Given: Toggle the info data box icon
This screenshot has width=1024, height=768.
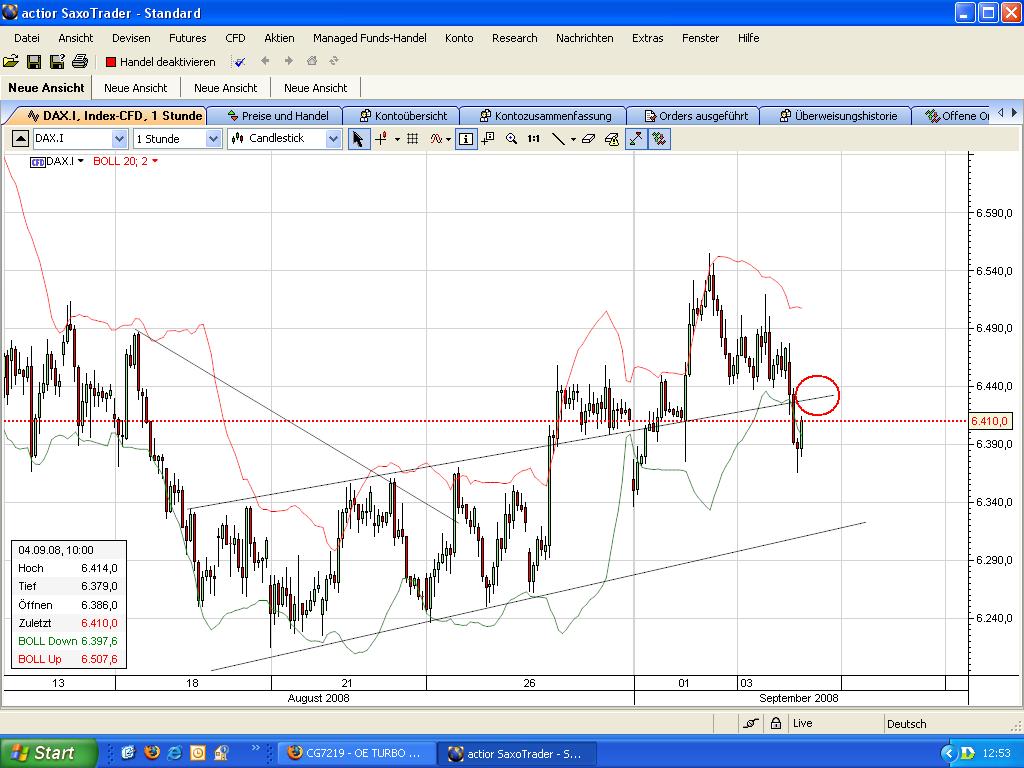Looking at the screenshot, I should (466, 138).
